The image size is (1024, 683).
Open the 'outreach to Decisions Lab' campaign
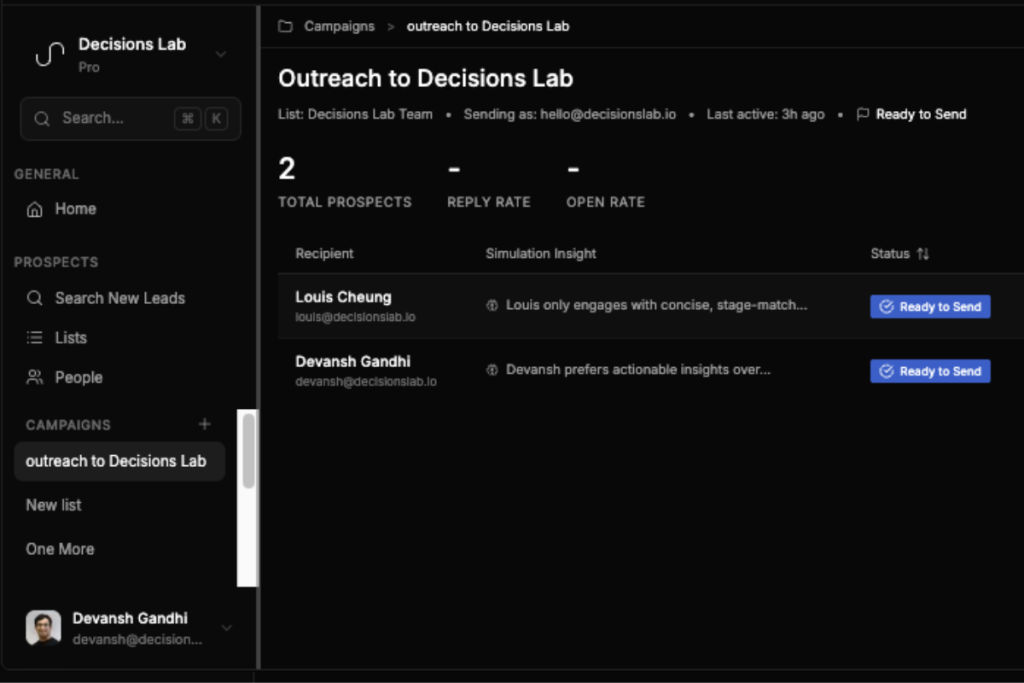tap(120, 461)
